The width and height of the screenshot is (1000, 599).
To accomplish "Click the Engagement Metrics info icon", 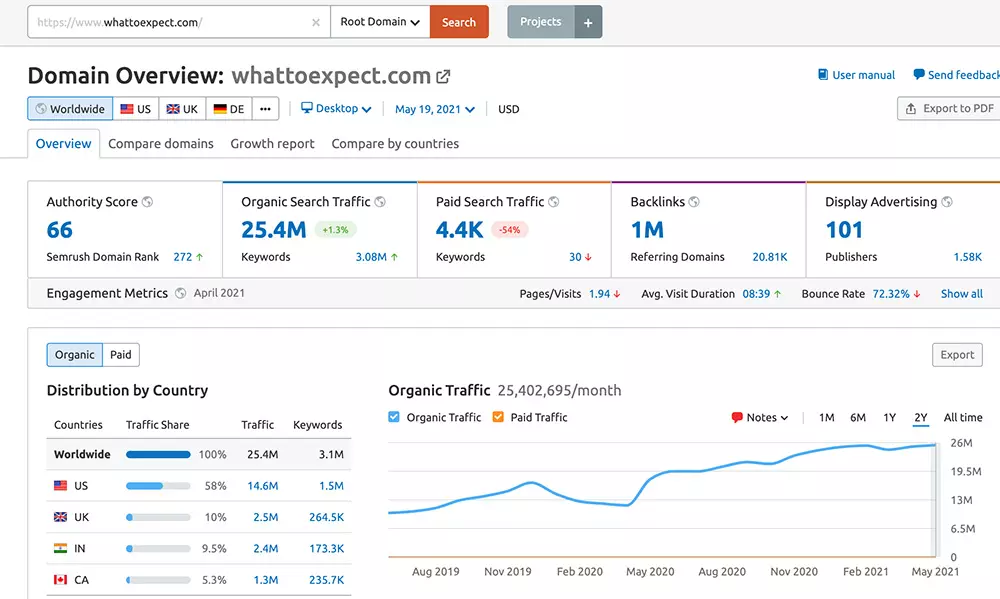I will (x=180, y=293).
